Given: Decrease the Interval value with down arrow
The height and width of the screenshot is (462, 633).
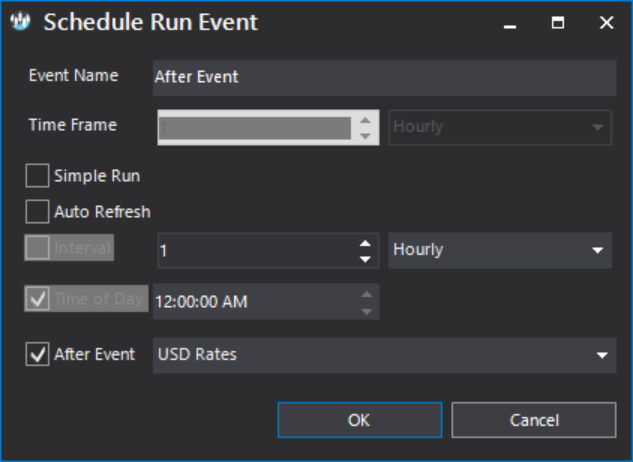Looking at the screenshot, I should [365, 259].
